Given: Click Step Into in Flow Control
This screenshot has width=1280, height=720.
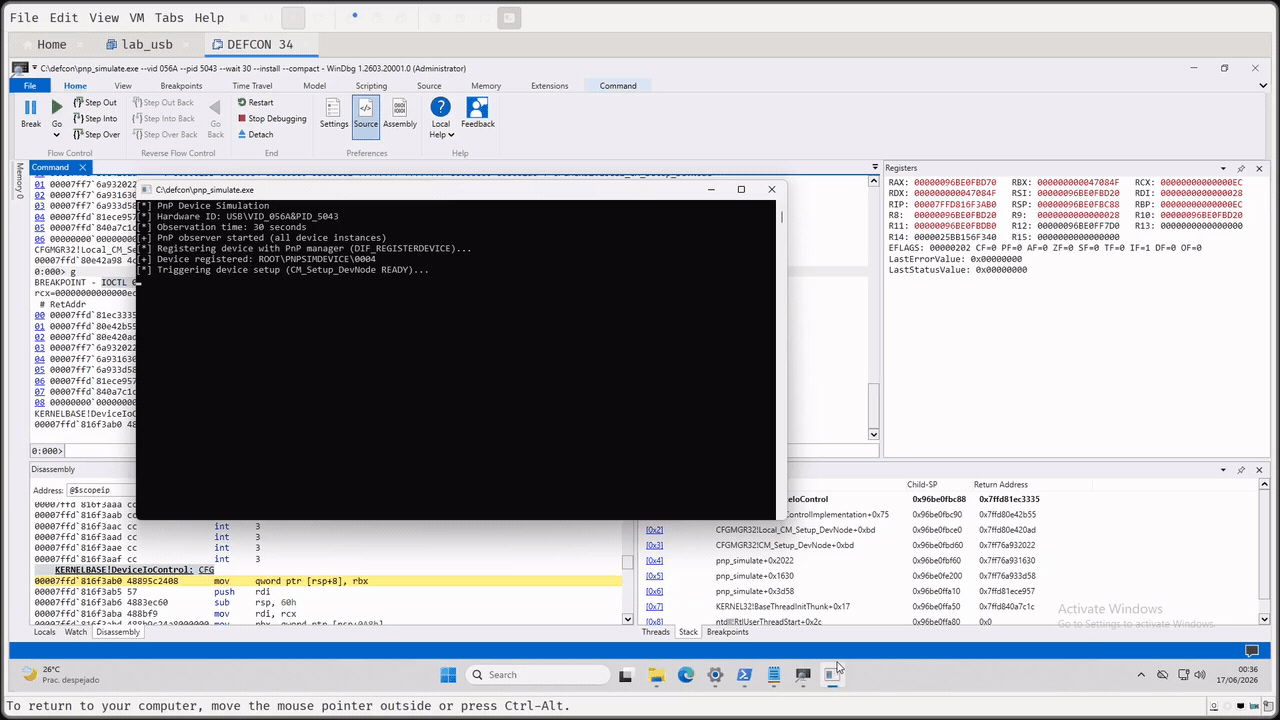Looking at the screenshot, I should coord(95,118).
